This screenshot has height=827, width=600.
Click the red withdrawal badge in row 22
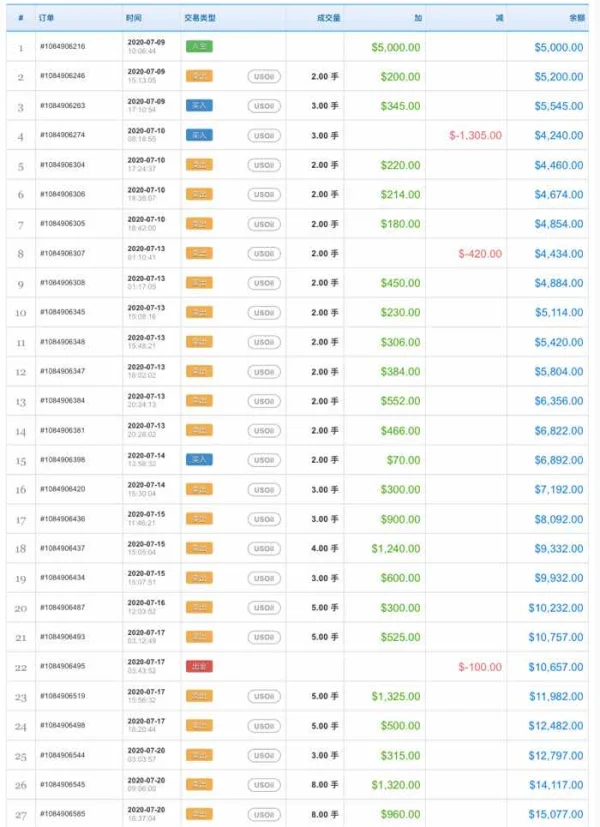(x=199, y=666)
